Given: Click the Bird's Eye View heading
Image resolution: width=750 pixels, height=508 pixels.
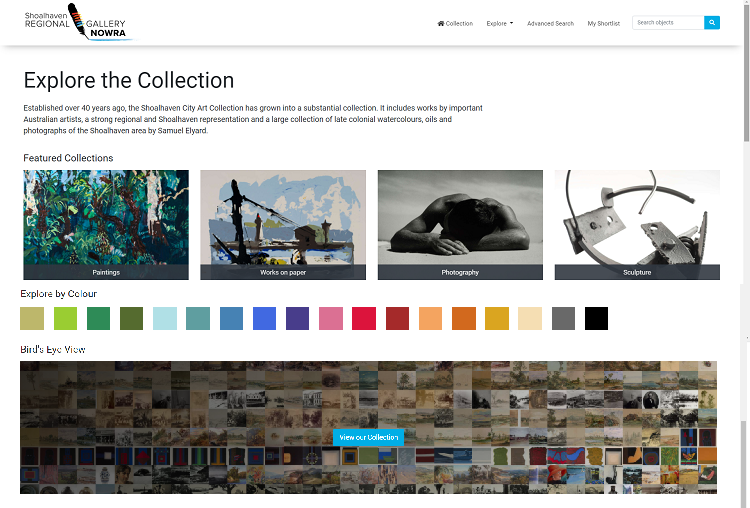Looking at the screenshot, I should pyautogui.click(x=53, y=350).
